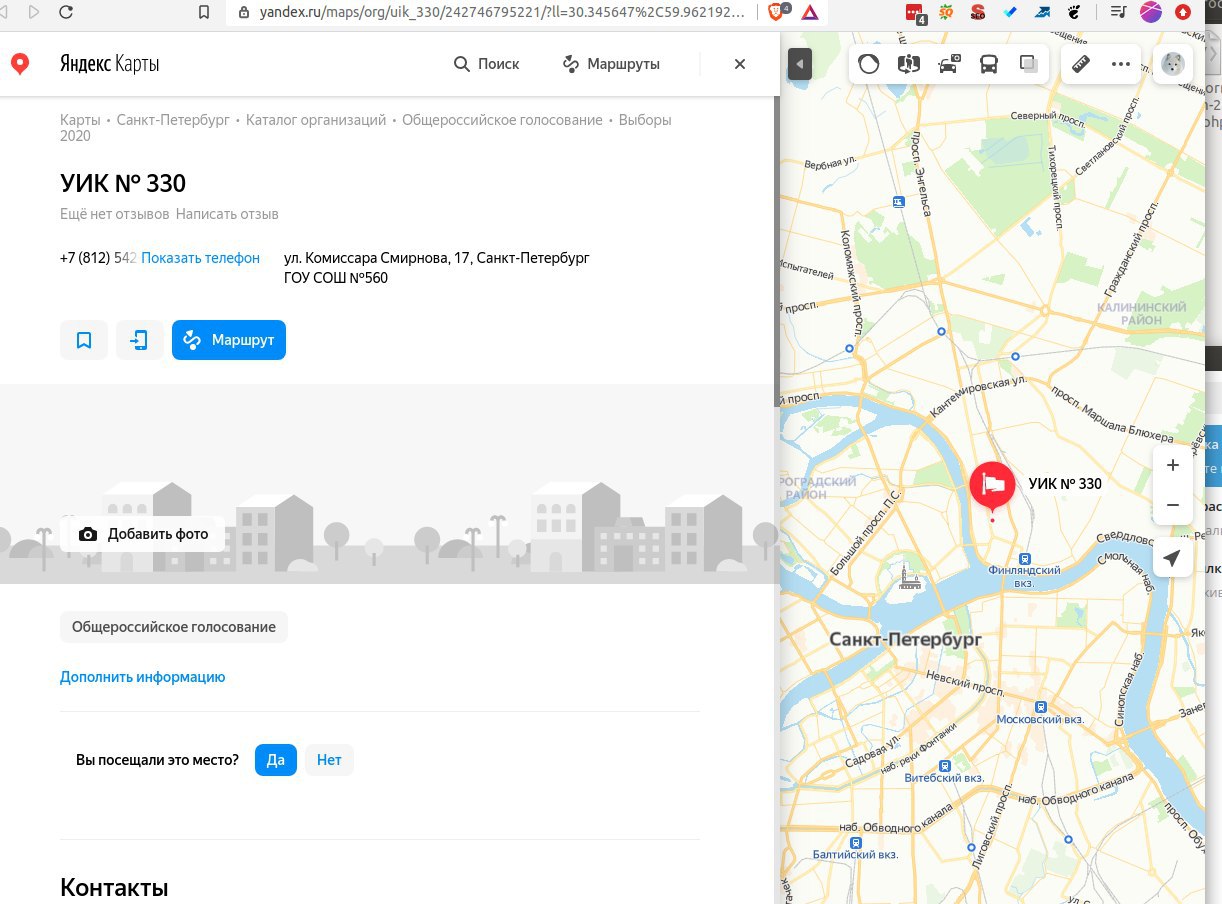Toggle panoramas street view layer
This screenshot has height=904, width=1222.
click(909, 64)
